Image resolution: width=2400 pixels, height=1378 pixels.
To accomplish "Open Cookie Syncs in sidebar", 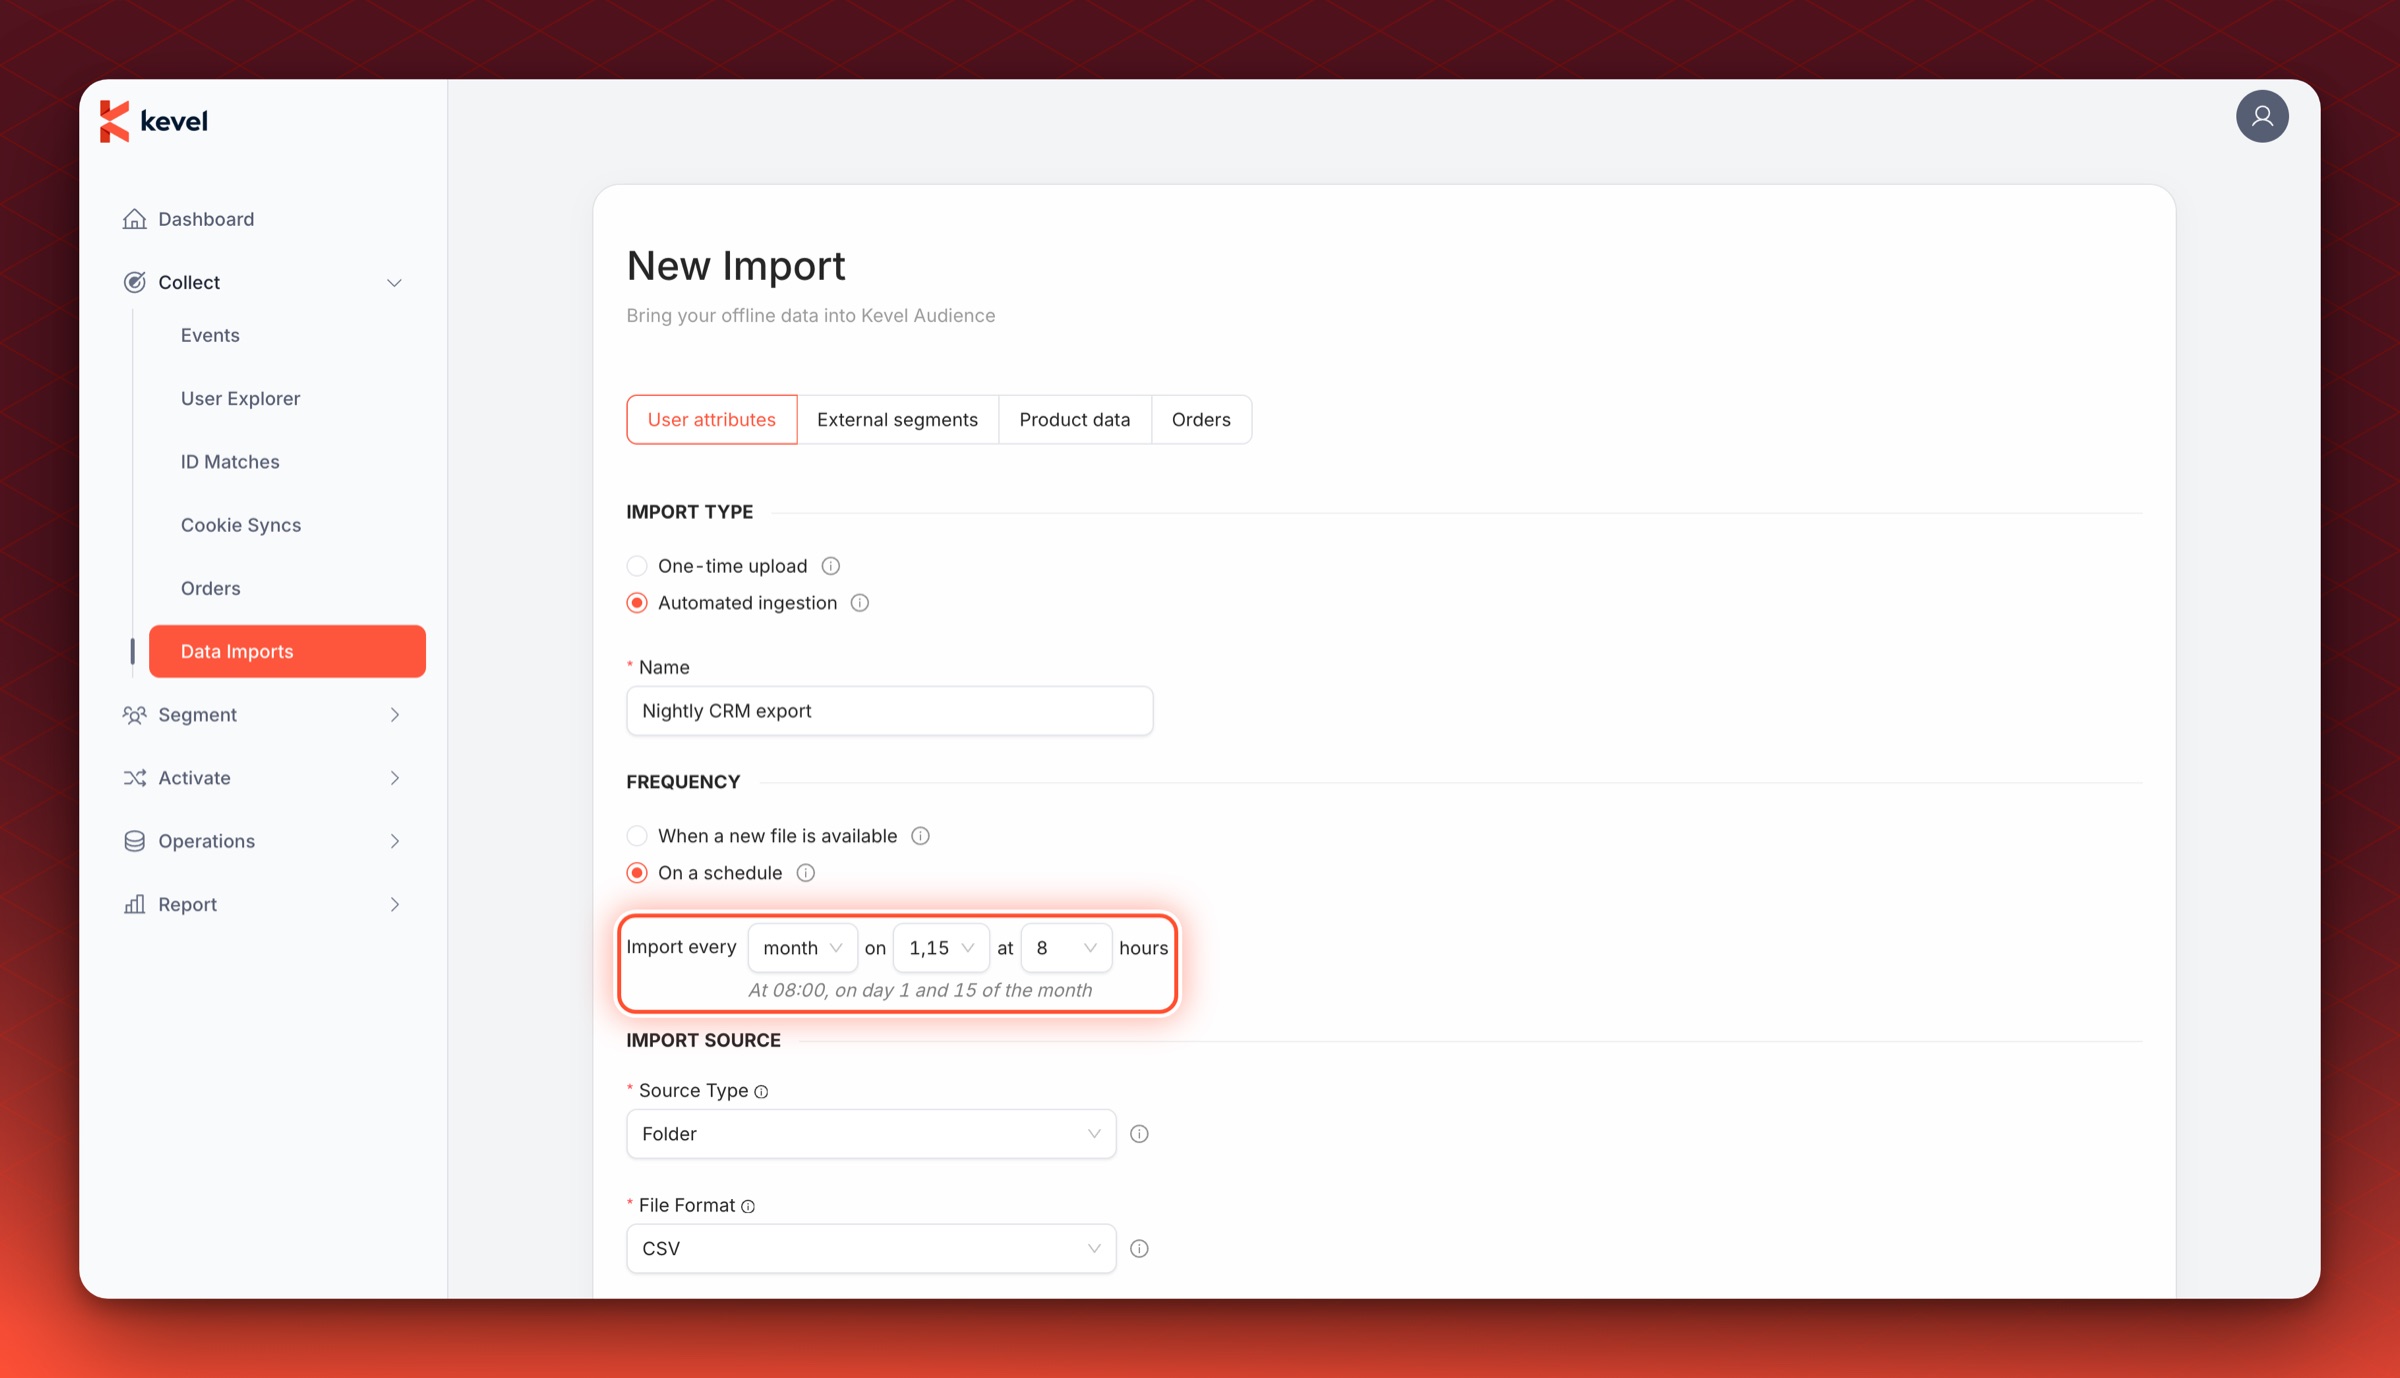I will point(241,525).
